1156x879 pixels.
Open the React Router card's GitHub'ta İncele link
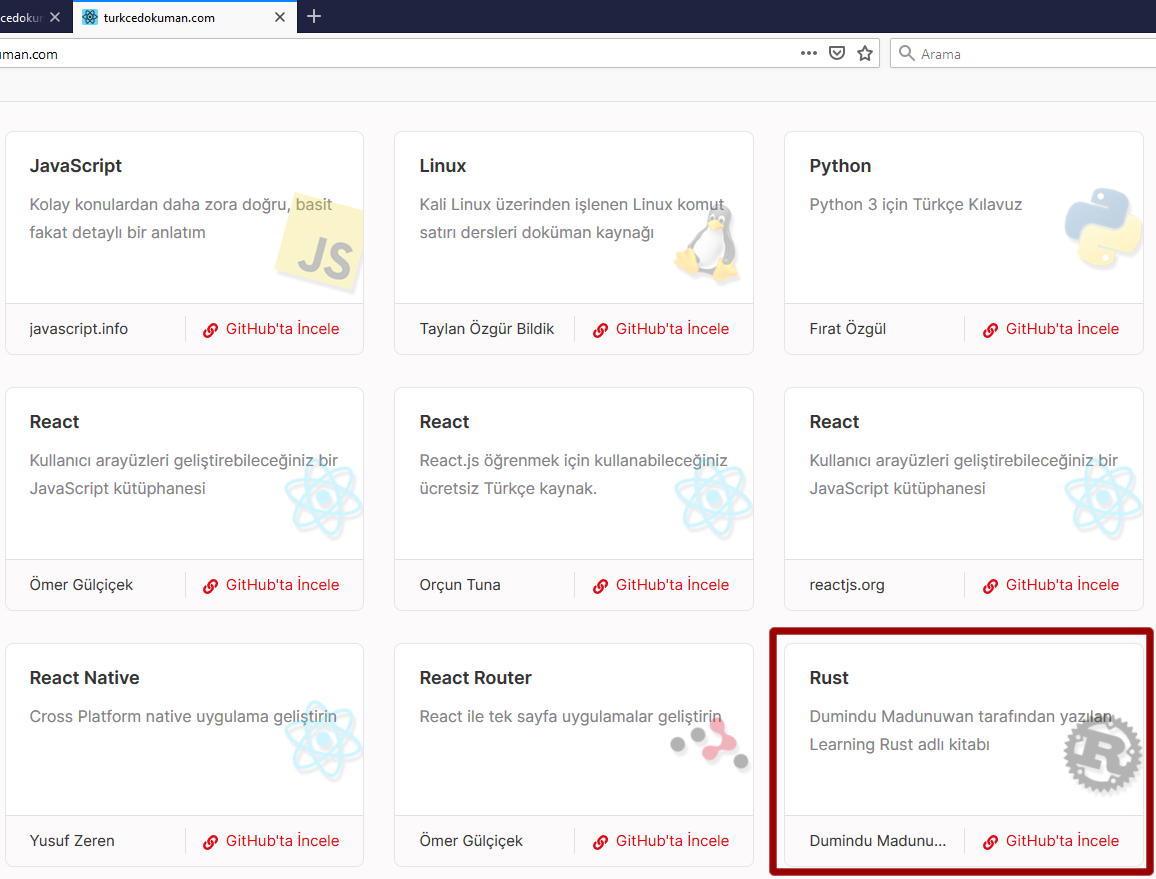[661, 841]
